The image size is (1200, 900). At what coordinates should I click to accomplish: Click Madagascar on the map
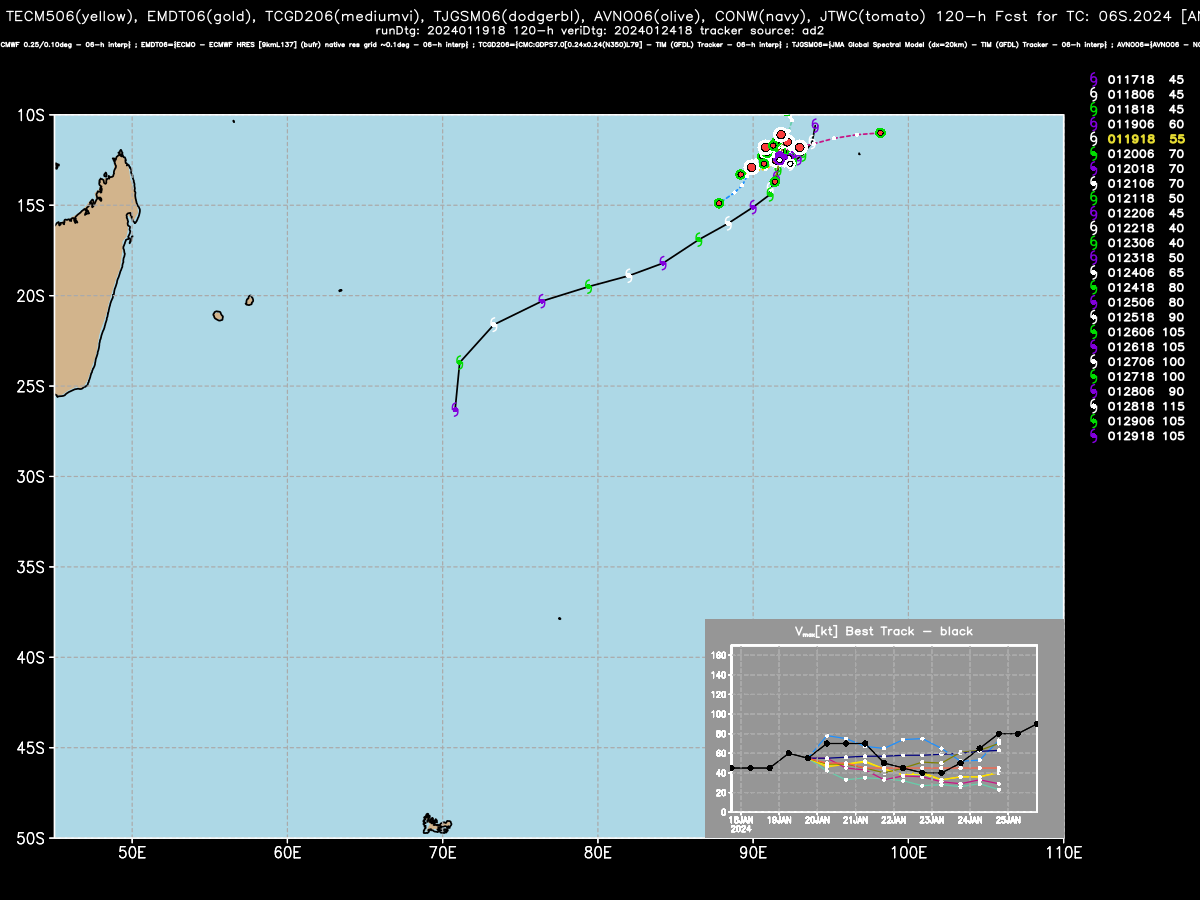pos(95,270)
